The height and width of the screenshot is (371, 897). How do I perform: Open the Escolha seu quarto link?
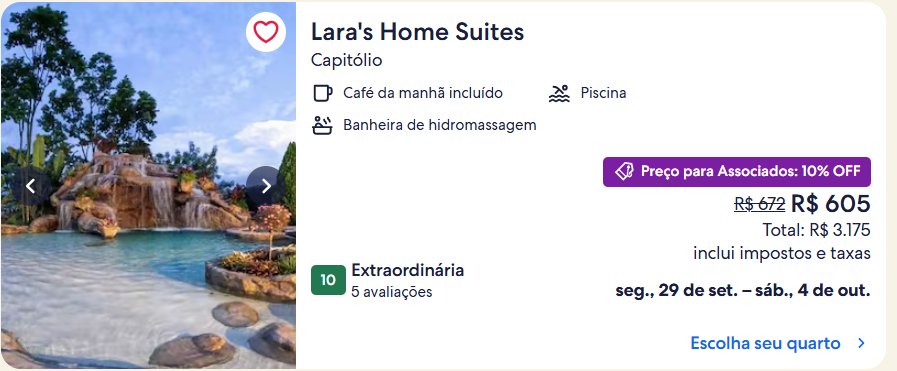tap(765, 343)
